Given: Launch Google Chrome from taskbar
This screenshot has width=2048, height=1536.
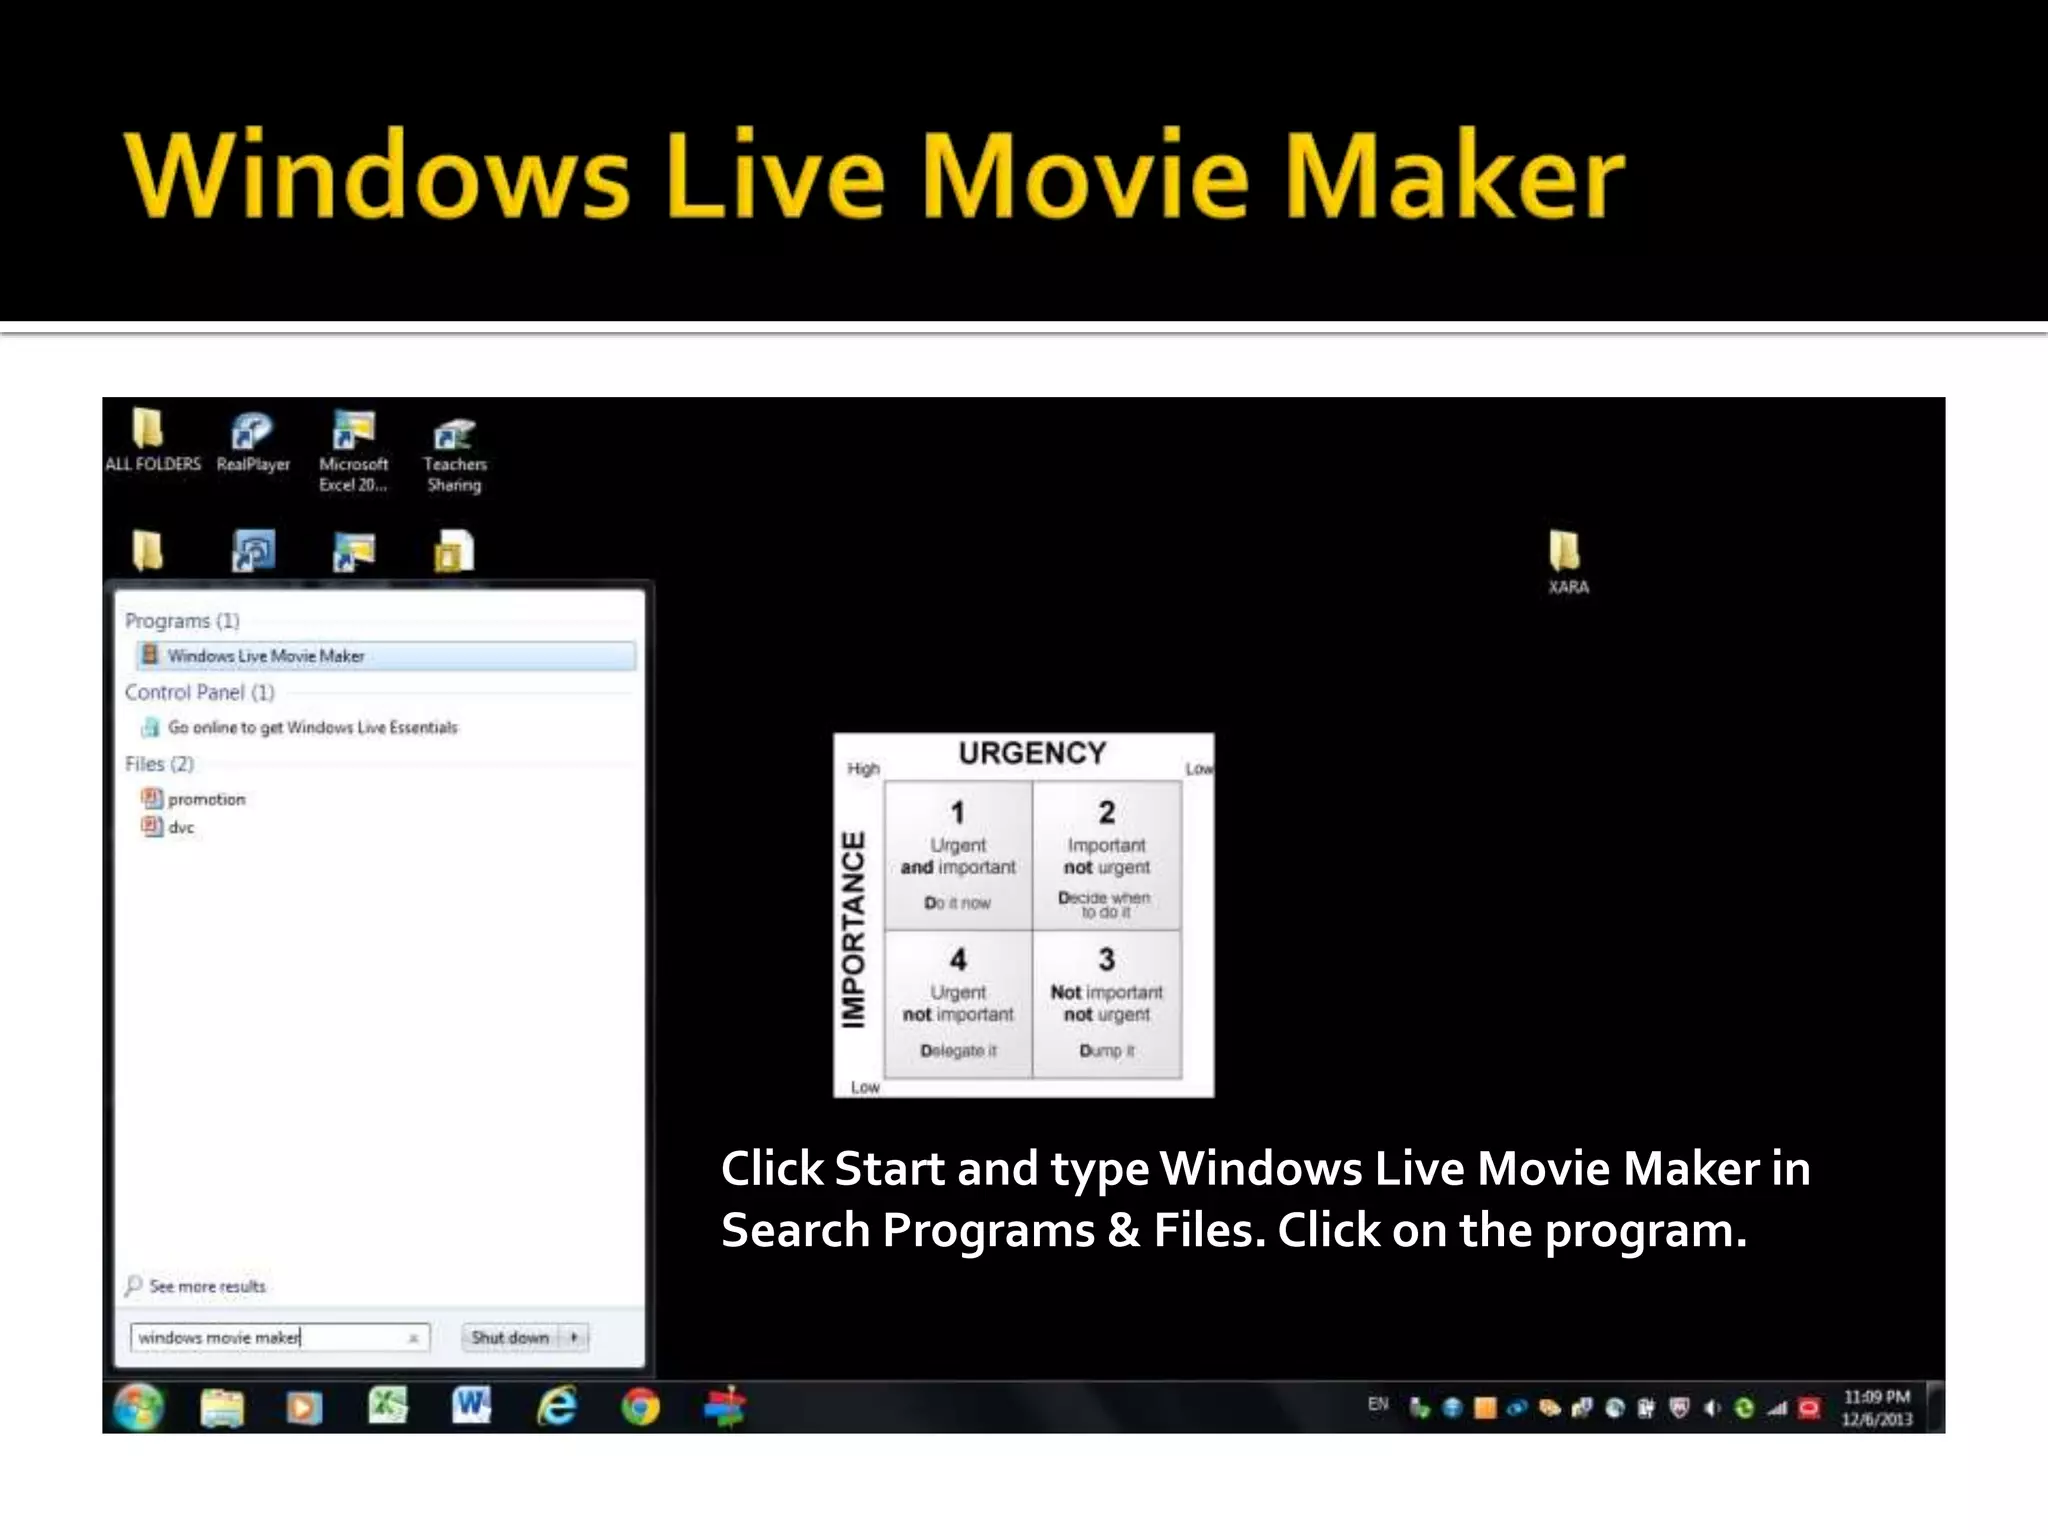Looking at the screenshot, I should click(640, 1408).
